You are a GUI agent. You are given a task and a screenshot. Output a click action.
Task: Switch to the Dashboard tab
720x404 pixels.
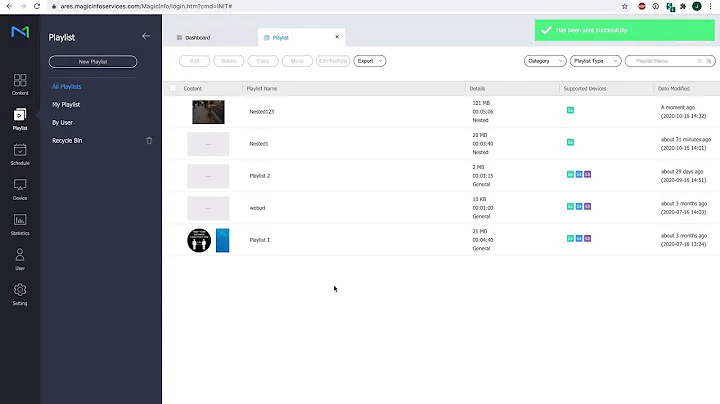point(194,38)
